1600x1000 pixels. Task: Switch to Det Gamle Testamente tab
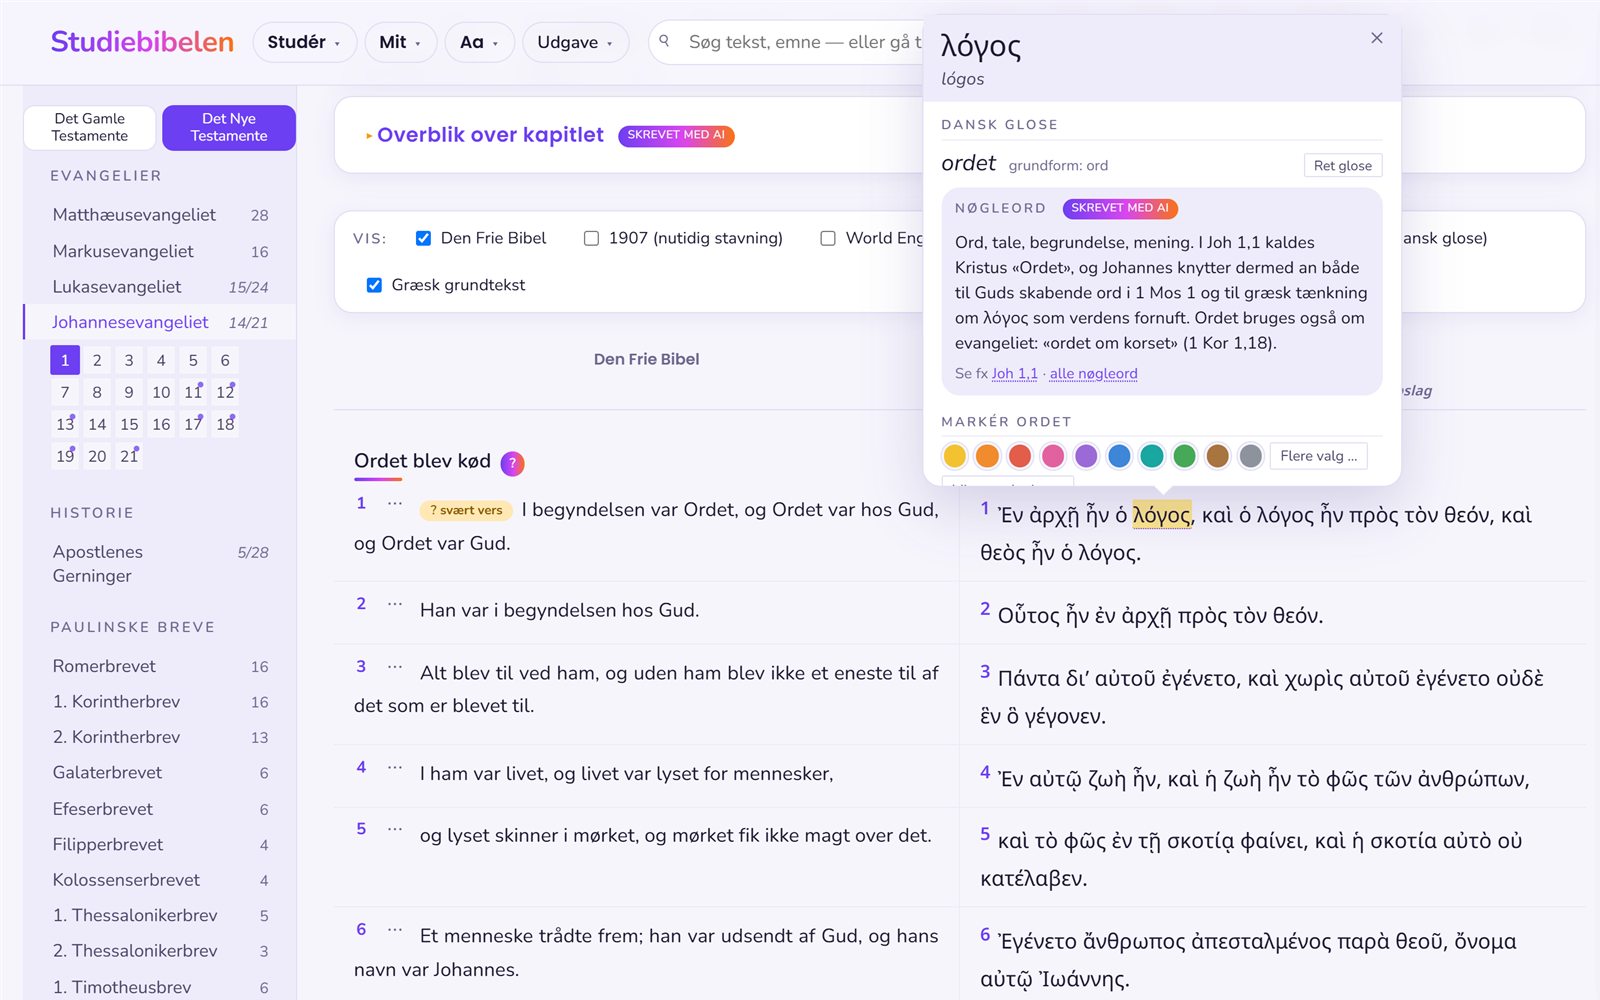[90, 127]
